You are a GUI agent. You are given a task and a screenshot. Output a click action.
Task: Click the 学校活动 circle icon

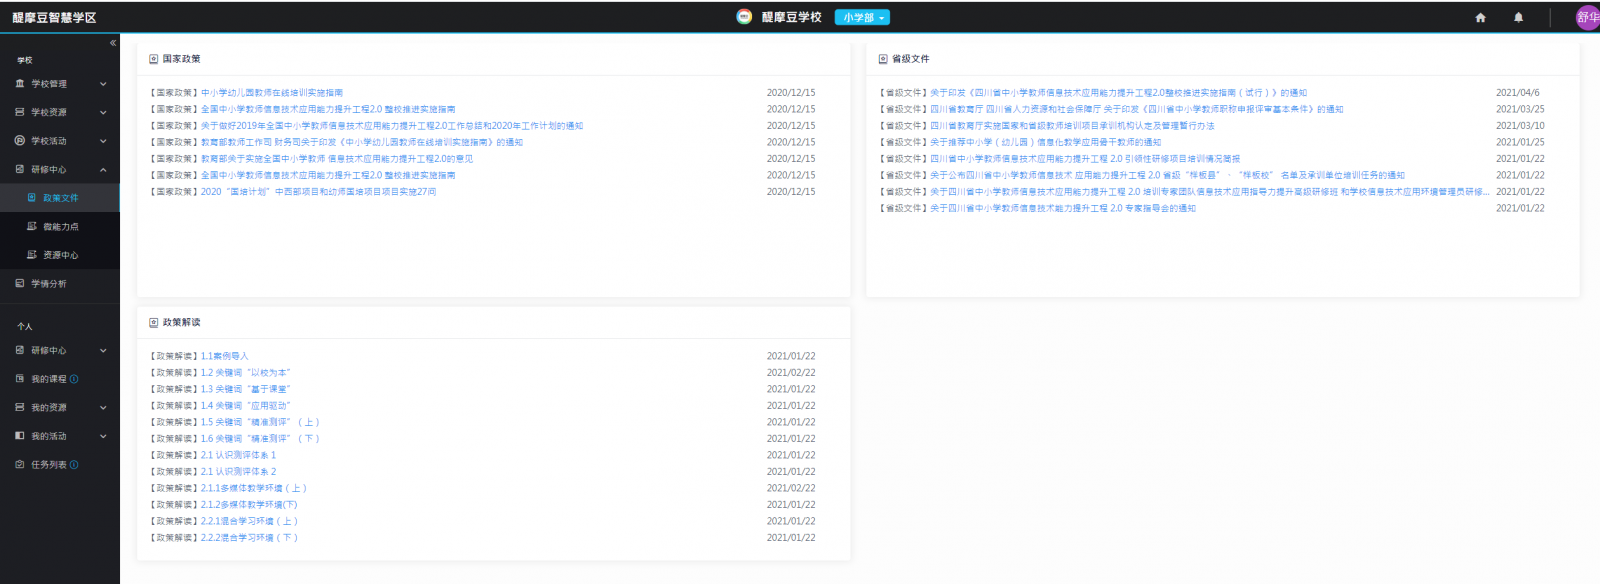pos(20,141)
